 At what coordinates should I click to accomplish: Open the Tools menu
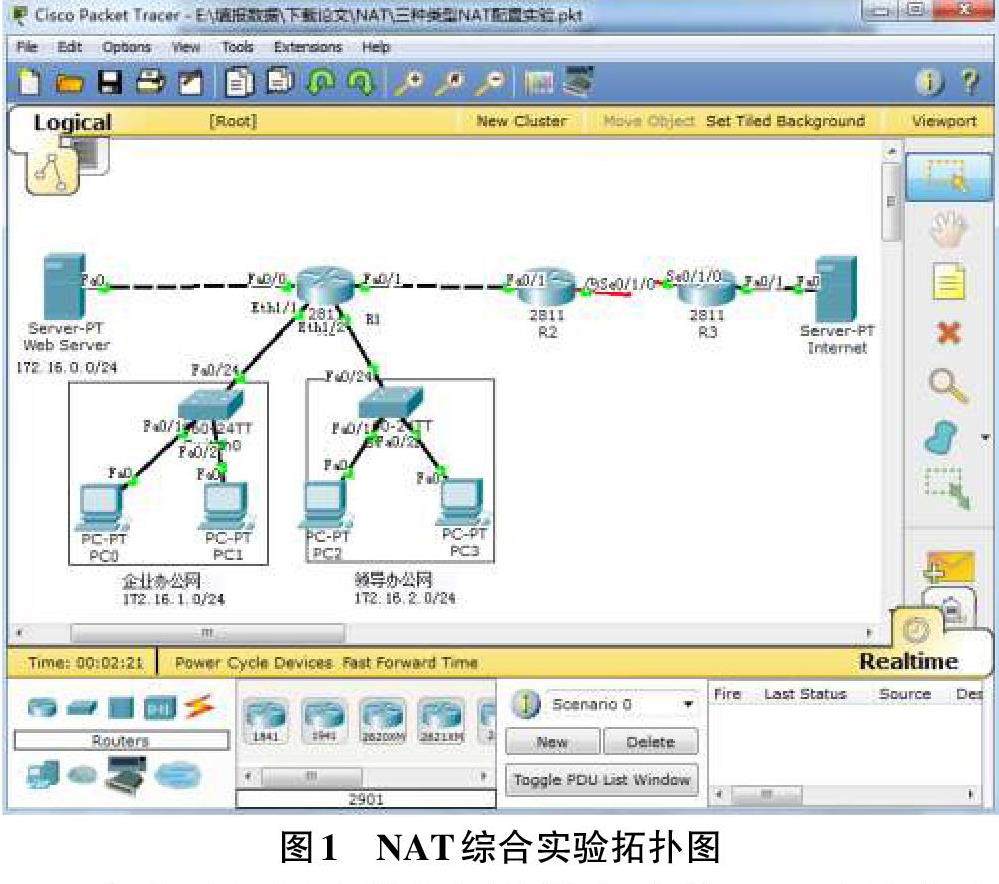(x=238, y=47)
